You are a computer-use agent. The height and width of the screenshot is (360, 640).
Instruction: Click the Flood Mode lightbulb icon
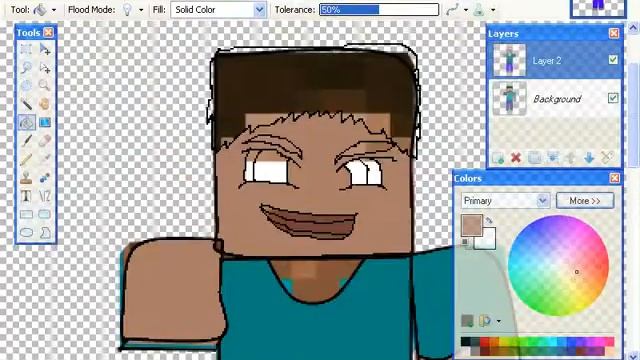tap(127, 9)
